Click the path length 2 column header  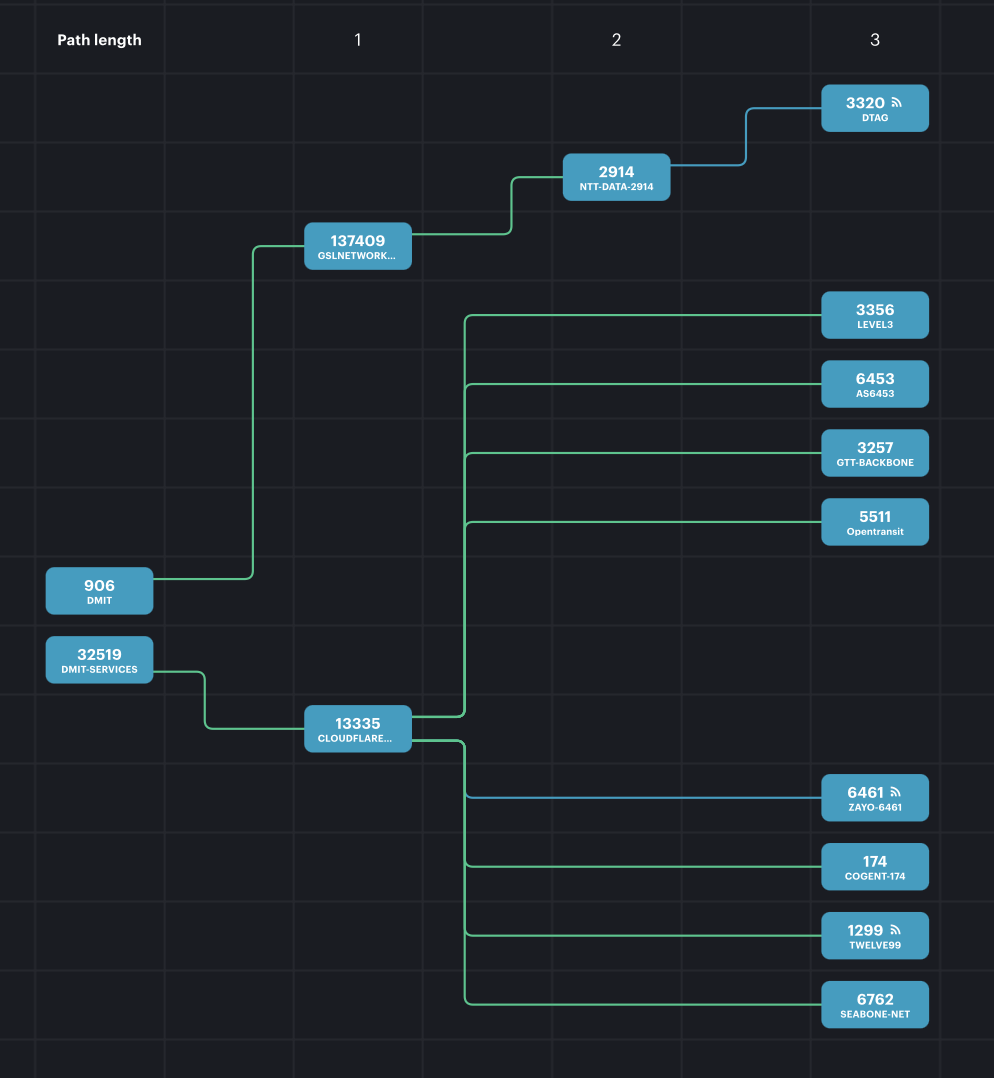616,40
